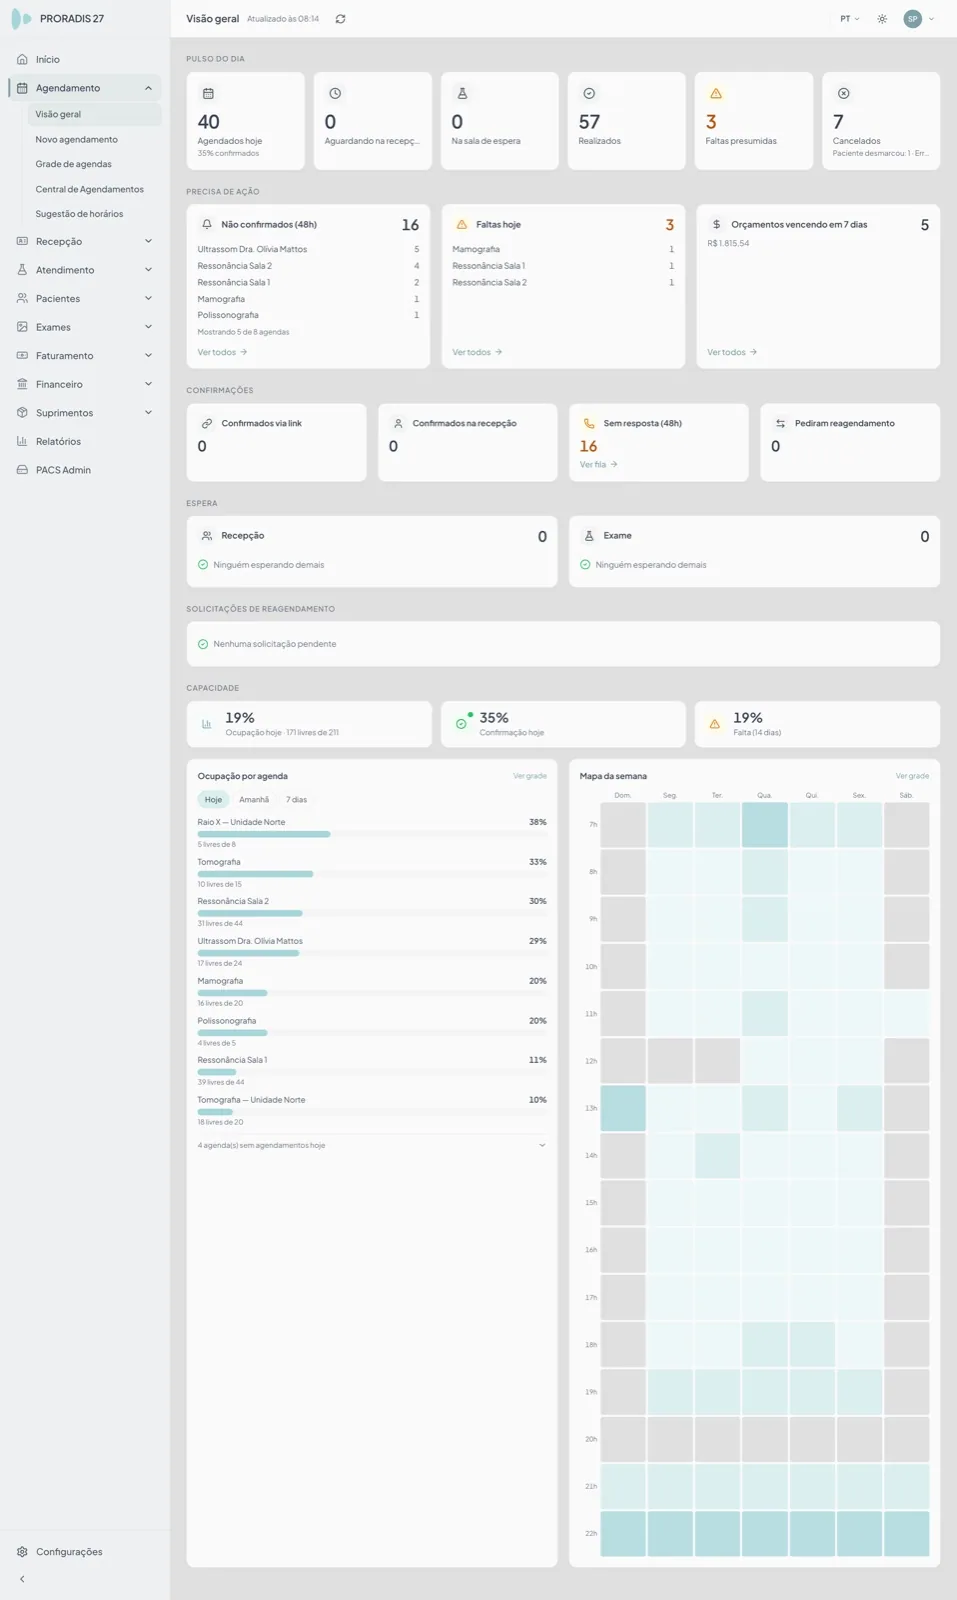The image size is (957, 1600).
Task: Click the check-circle icon on Realizados card
Action: pyautogui.click(x=589, y=94)
